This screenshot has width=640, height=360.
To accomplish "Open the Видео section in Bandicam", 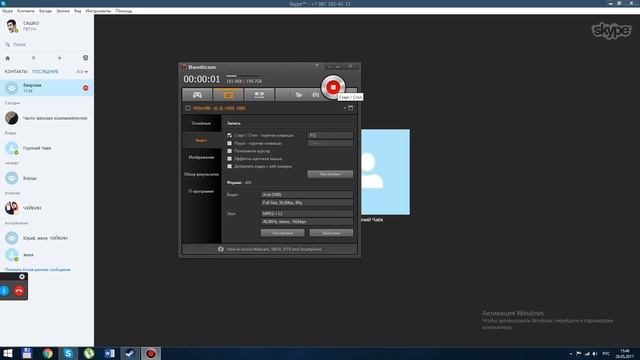I will pos(201,140).
